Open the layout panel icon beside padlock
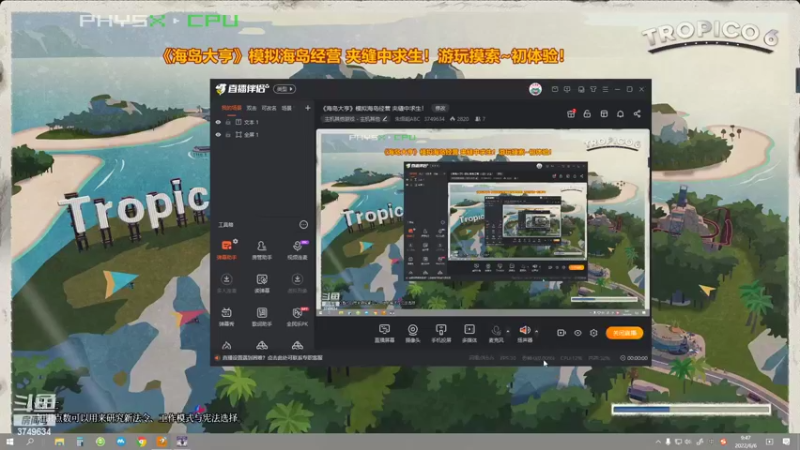 [x=604, y=114]
